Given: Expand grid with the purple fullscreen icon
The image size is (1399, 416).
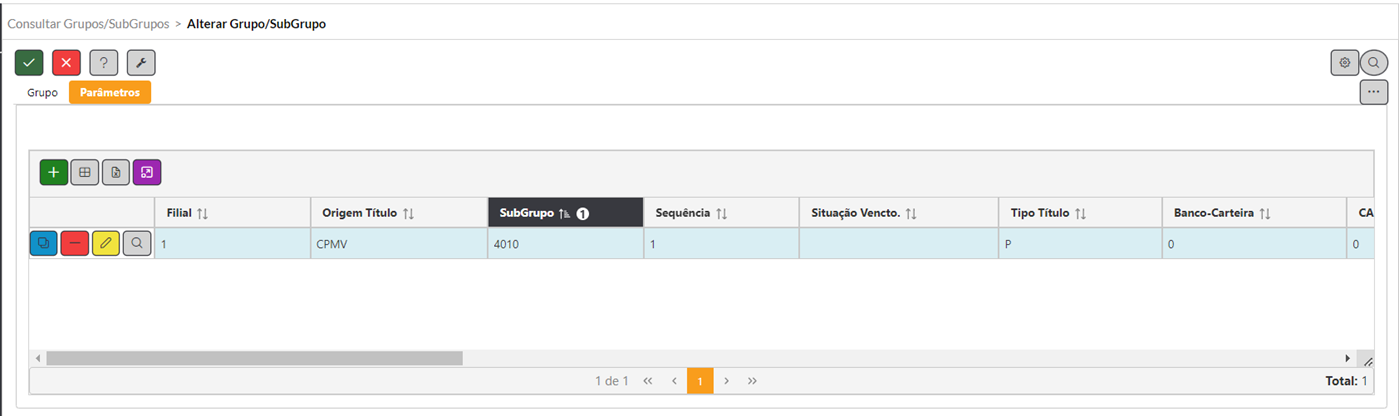Looking at the screenshot, I should pos(147,172).
